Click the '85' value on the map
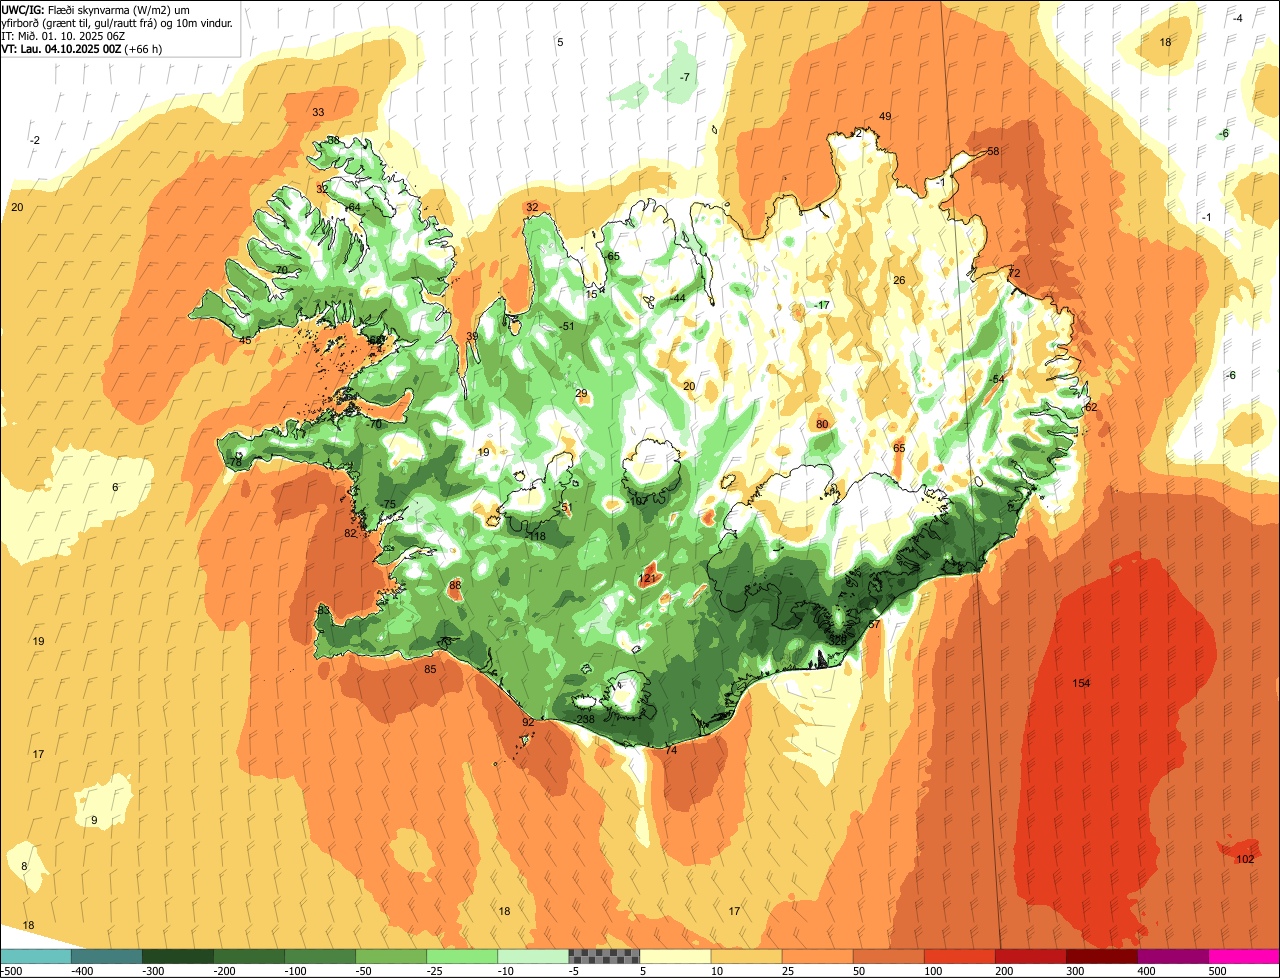The height and width of the screenshot is (978, 1280). coord(431,669)
